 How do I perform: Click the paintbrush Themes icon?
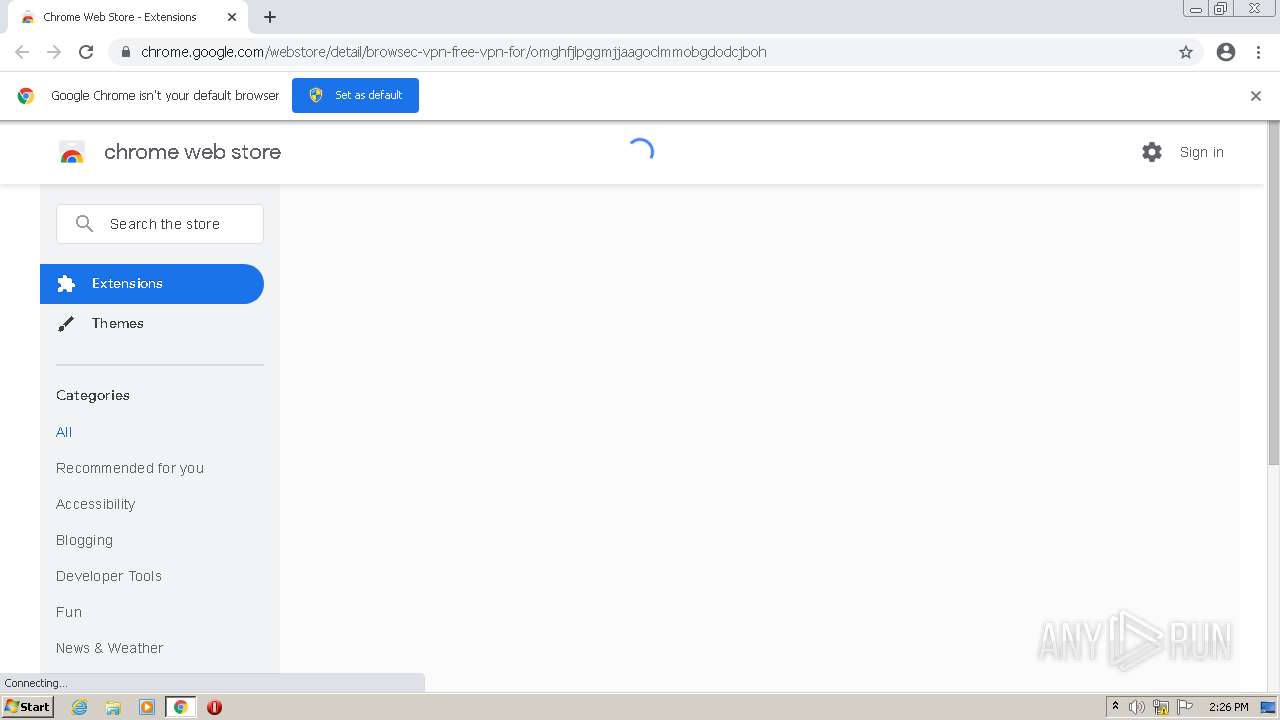click(x=66, y=323)
